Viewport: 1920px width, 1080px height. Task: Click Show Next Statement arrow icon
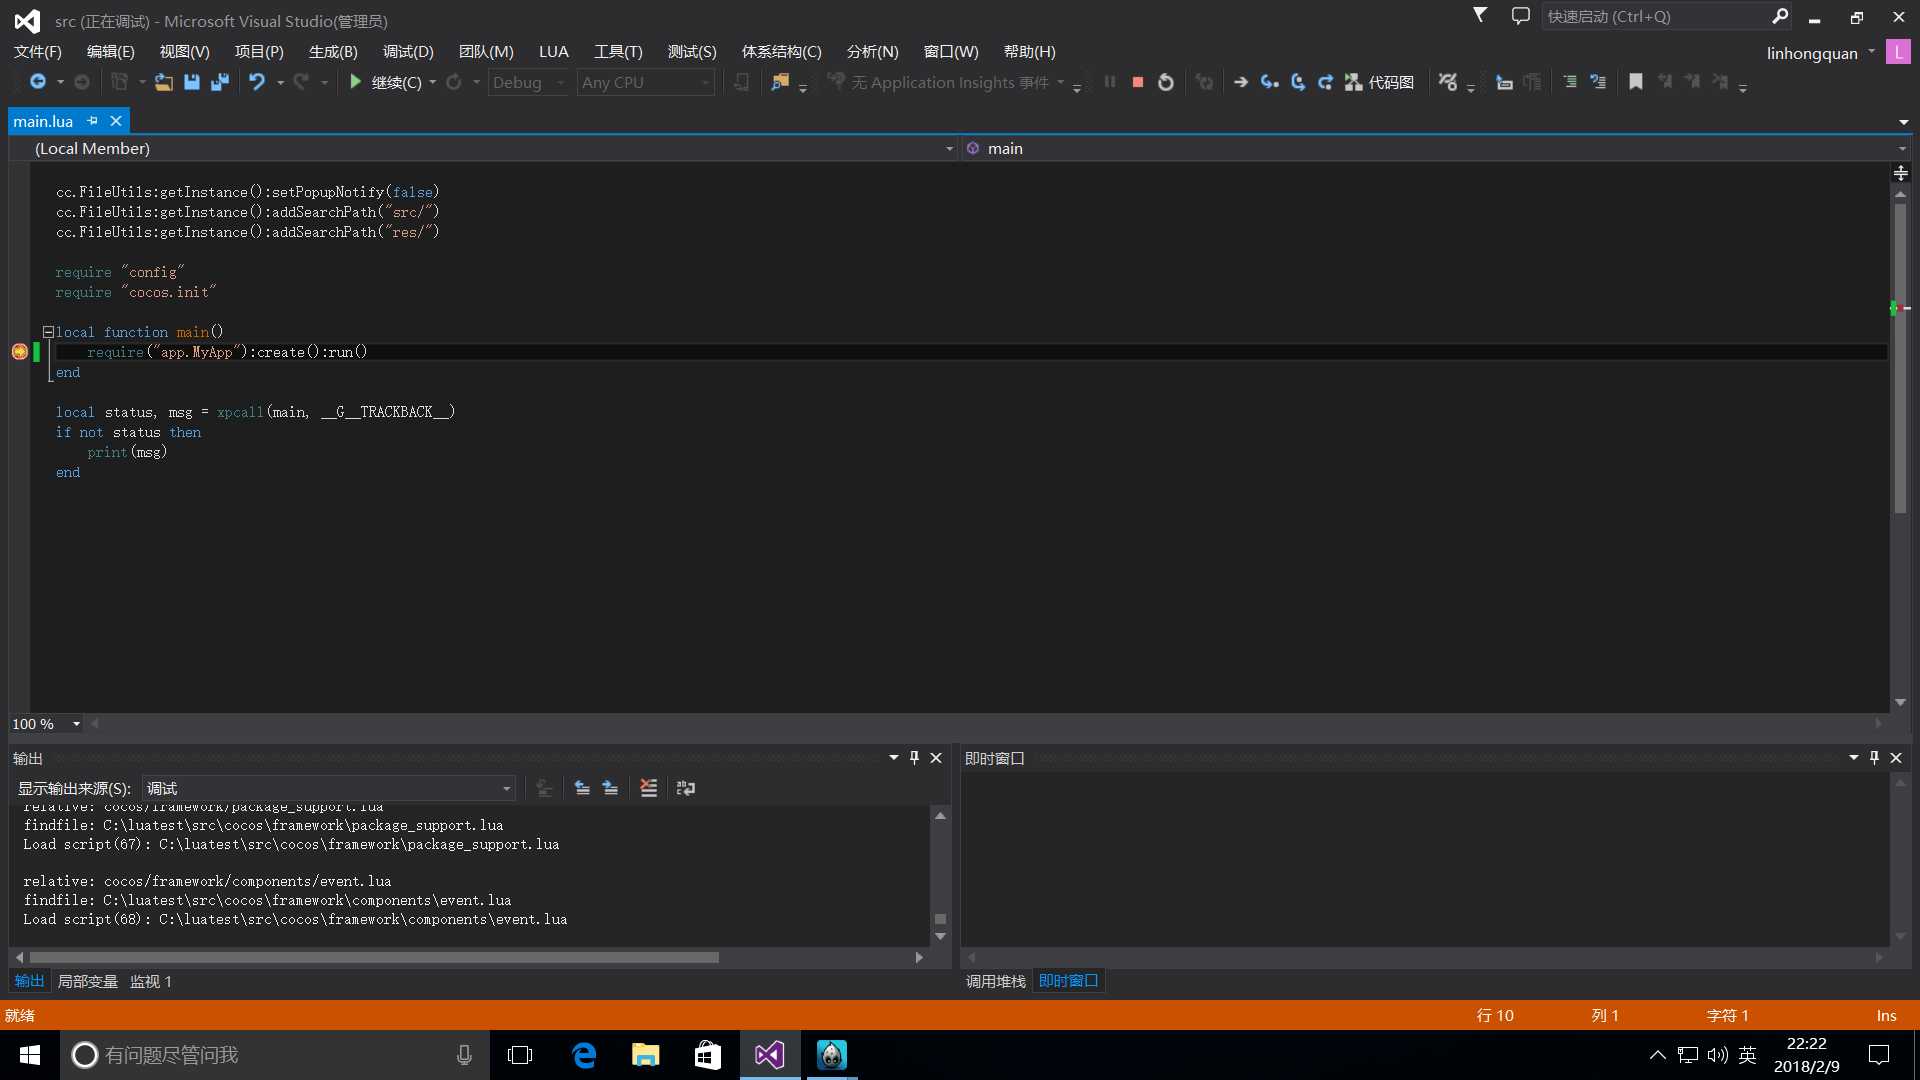click(x=1240, y=82)
